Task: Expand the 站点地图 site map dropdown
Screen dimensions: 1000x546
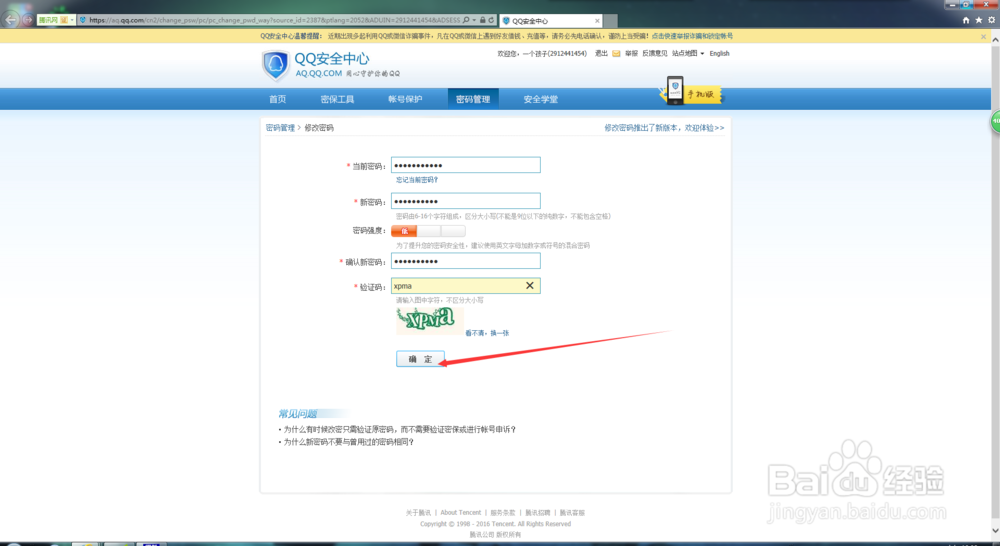Action: (x=688, y=54)
